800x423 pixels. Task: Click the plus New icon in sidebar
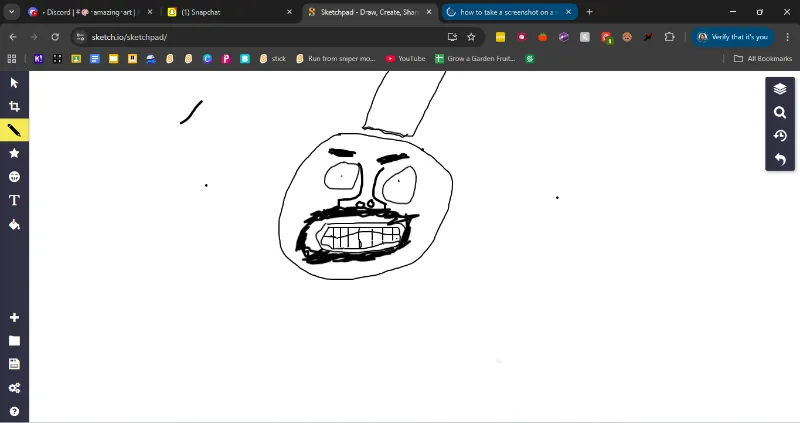14,317
